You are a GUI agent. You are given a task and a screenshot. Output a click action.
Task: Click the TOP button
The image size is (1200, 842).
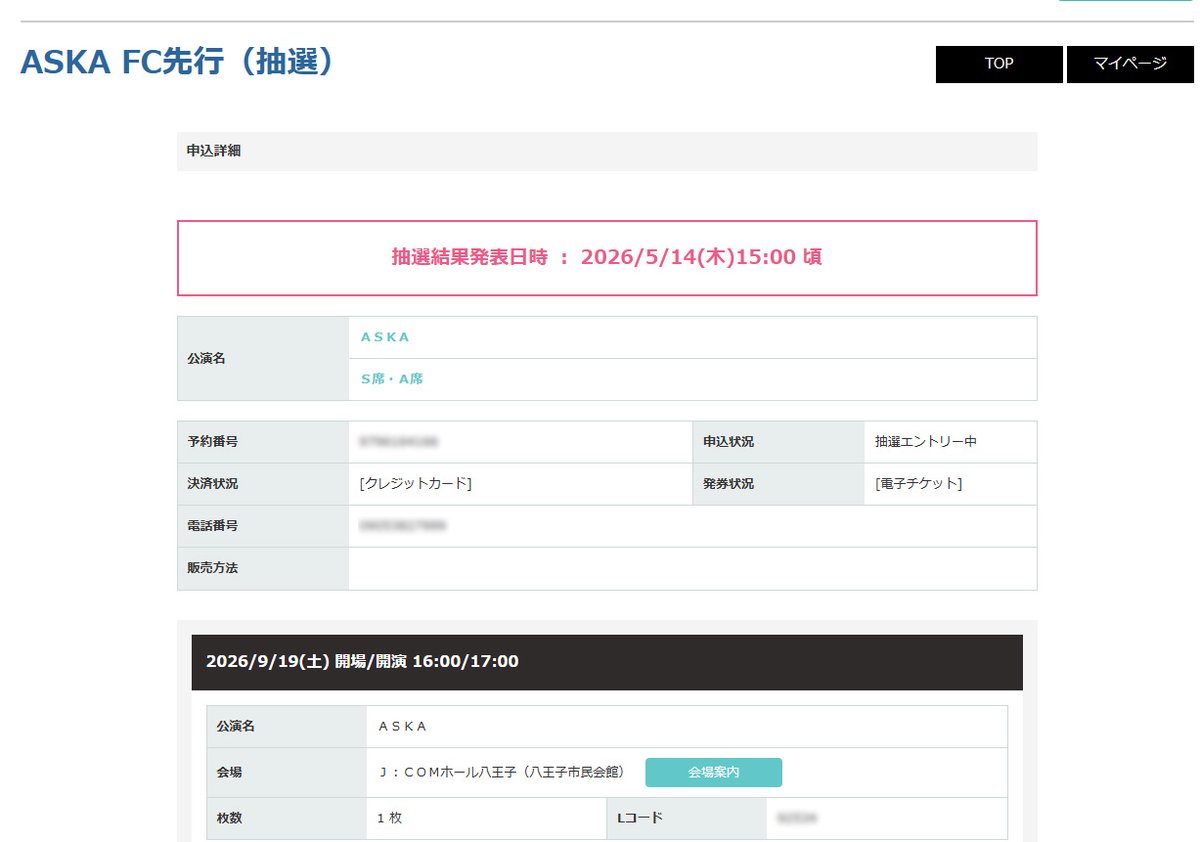click(x=999, y=64)
